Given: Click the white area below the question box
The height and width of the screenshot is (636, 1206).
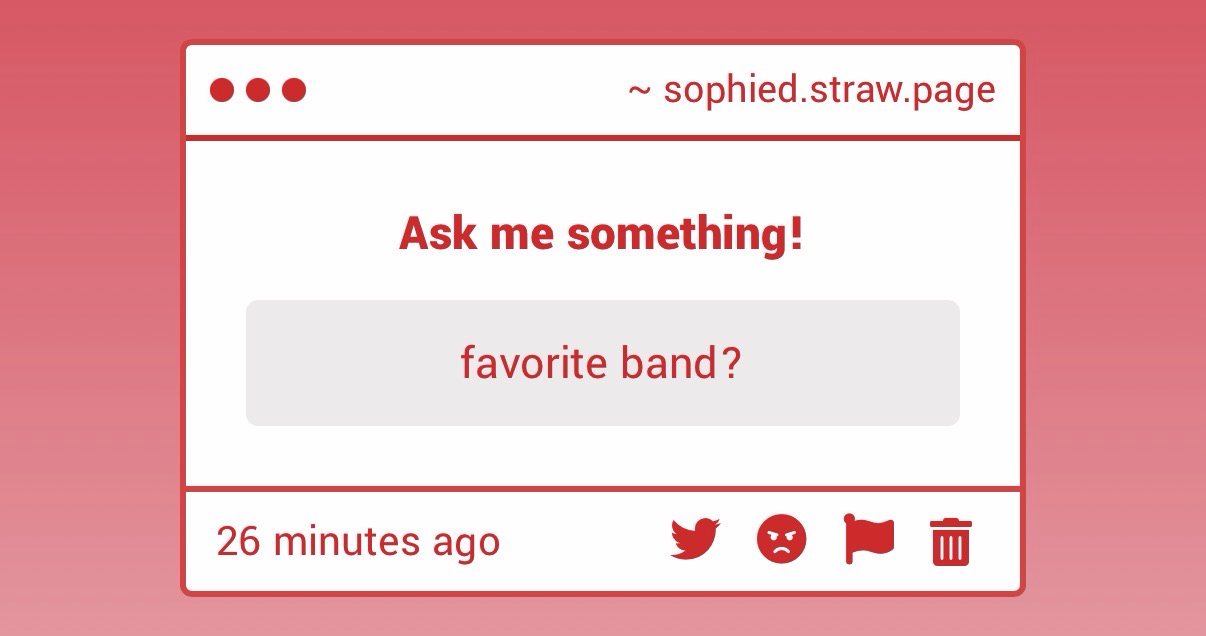Looking at the screenshot, I should [x=600, y=456].
